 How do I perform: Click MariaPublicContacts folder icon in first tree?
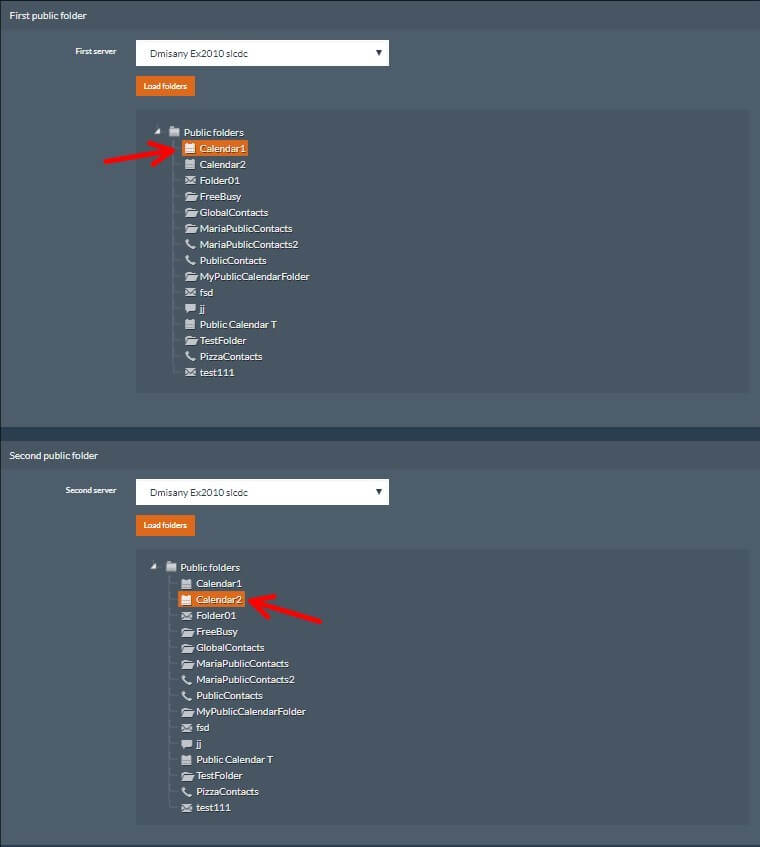(191, 228)
